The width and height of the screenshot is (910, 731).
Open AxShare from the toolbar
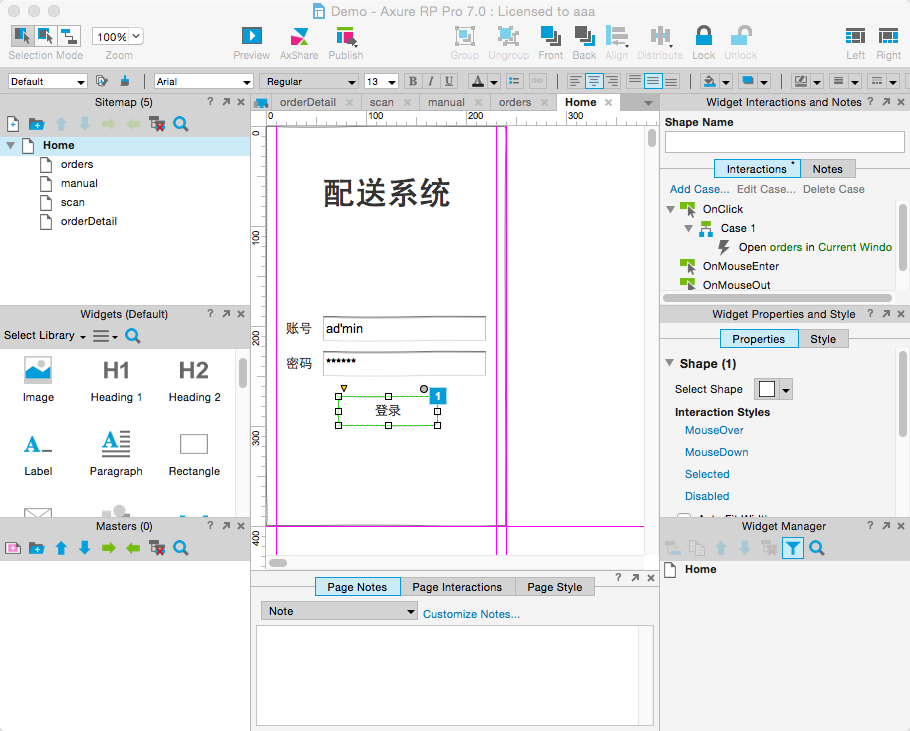299,36
